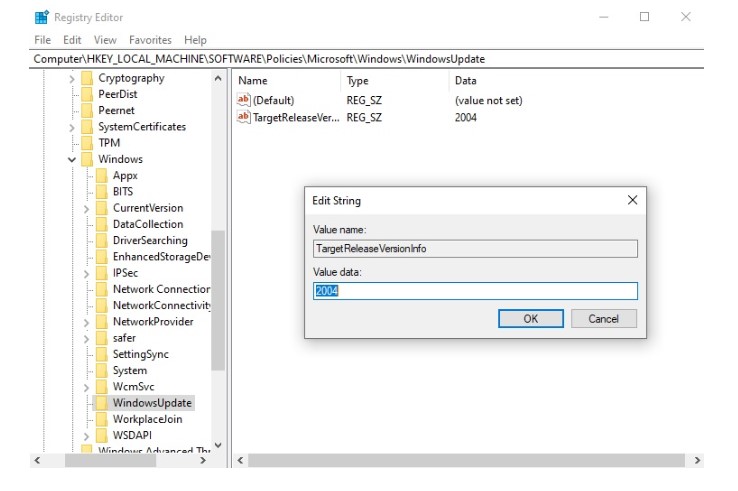This screenshot has height=491, width=738.
Task: Click the values pane scroll left arrow
Action: pos(240,460)
